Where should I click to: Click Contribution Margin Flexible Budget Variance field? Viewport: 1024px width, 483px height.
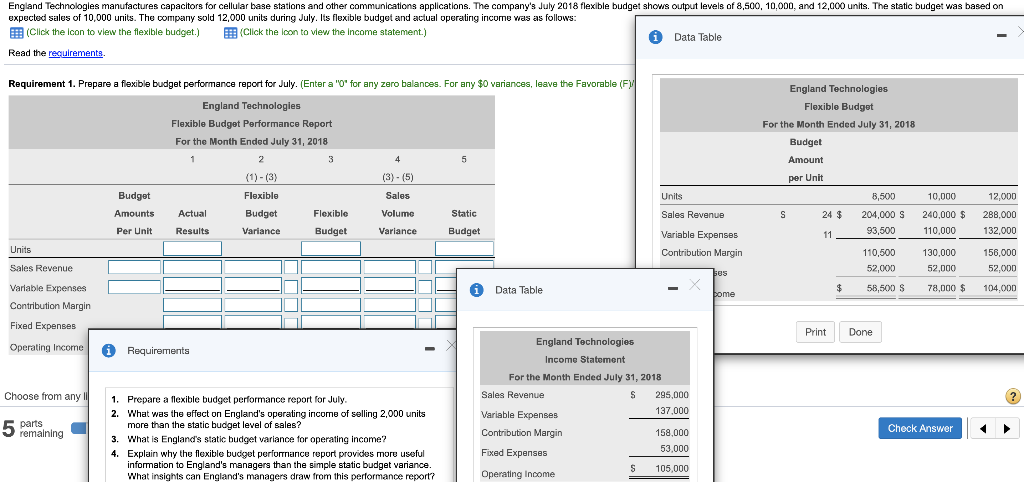click(252, 305)
